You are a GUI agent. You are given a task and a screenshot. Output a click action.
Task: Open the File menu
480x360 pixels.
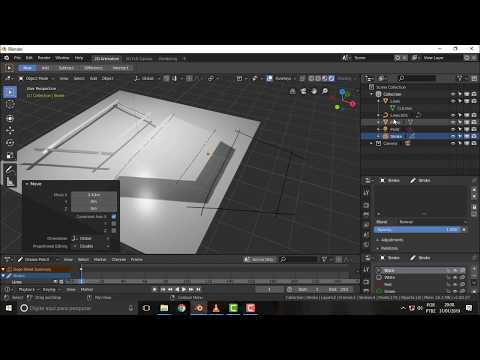coord(17,58)
